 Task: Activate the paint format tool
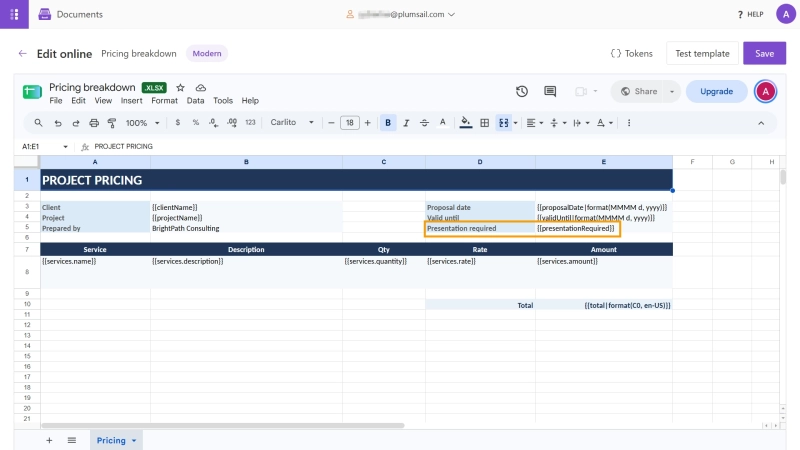(112, 123)
